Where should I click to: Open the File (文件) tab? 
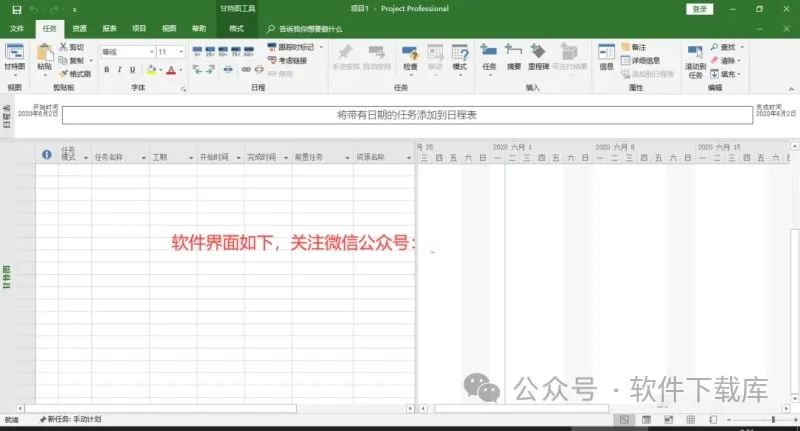pyautogui.click(x=17, y=29)
